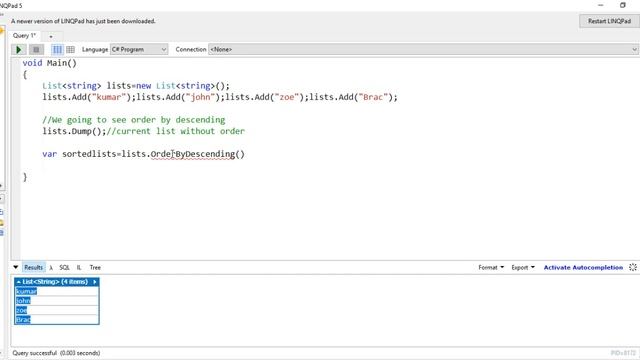Viewport: 640px width, 360px height.
Task: Select the 'zoe' result row
Action: (57, 310)
